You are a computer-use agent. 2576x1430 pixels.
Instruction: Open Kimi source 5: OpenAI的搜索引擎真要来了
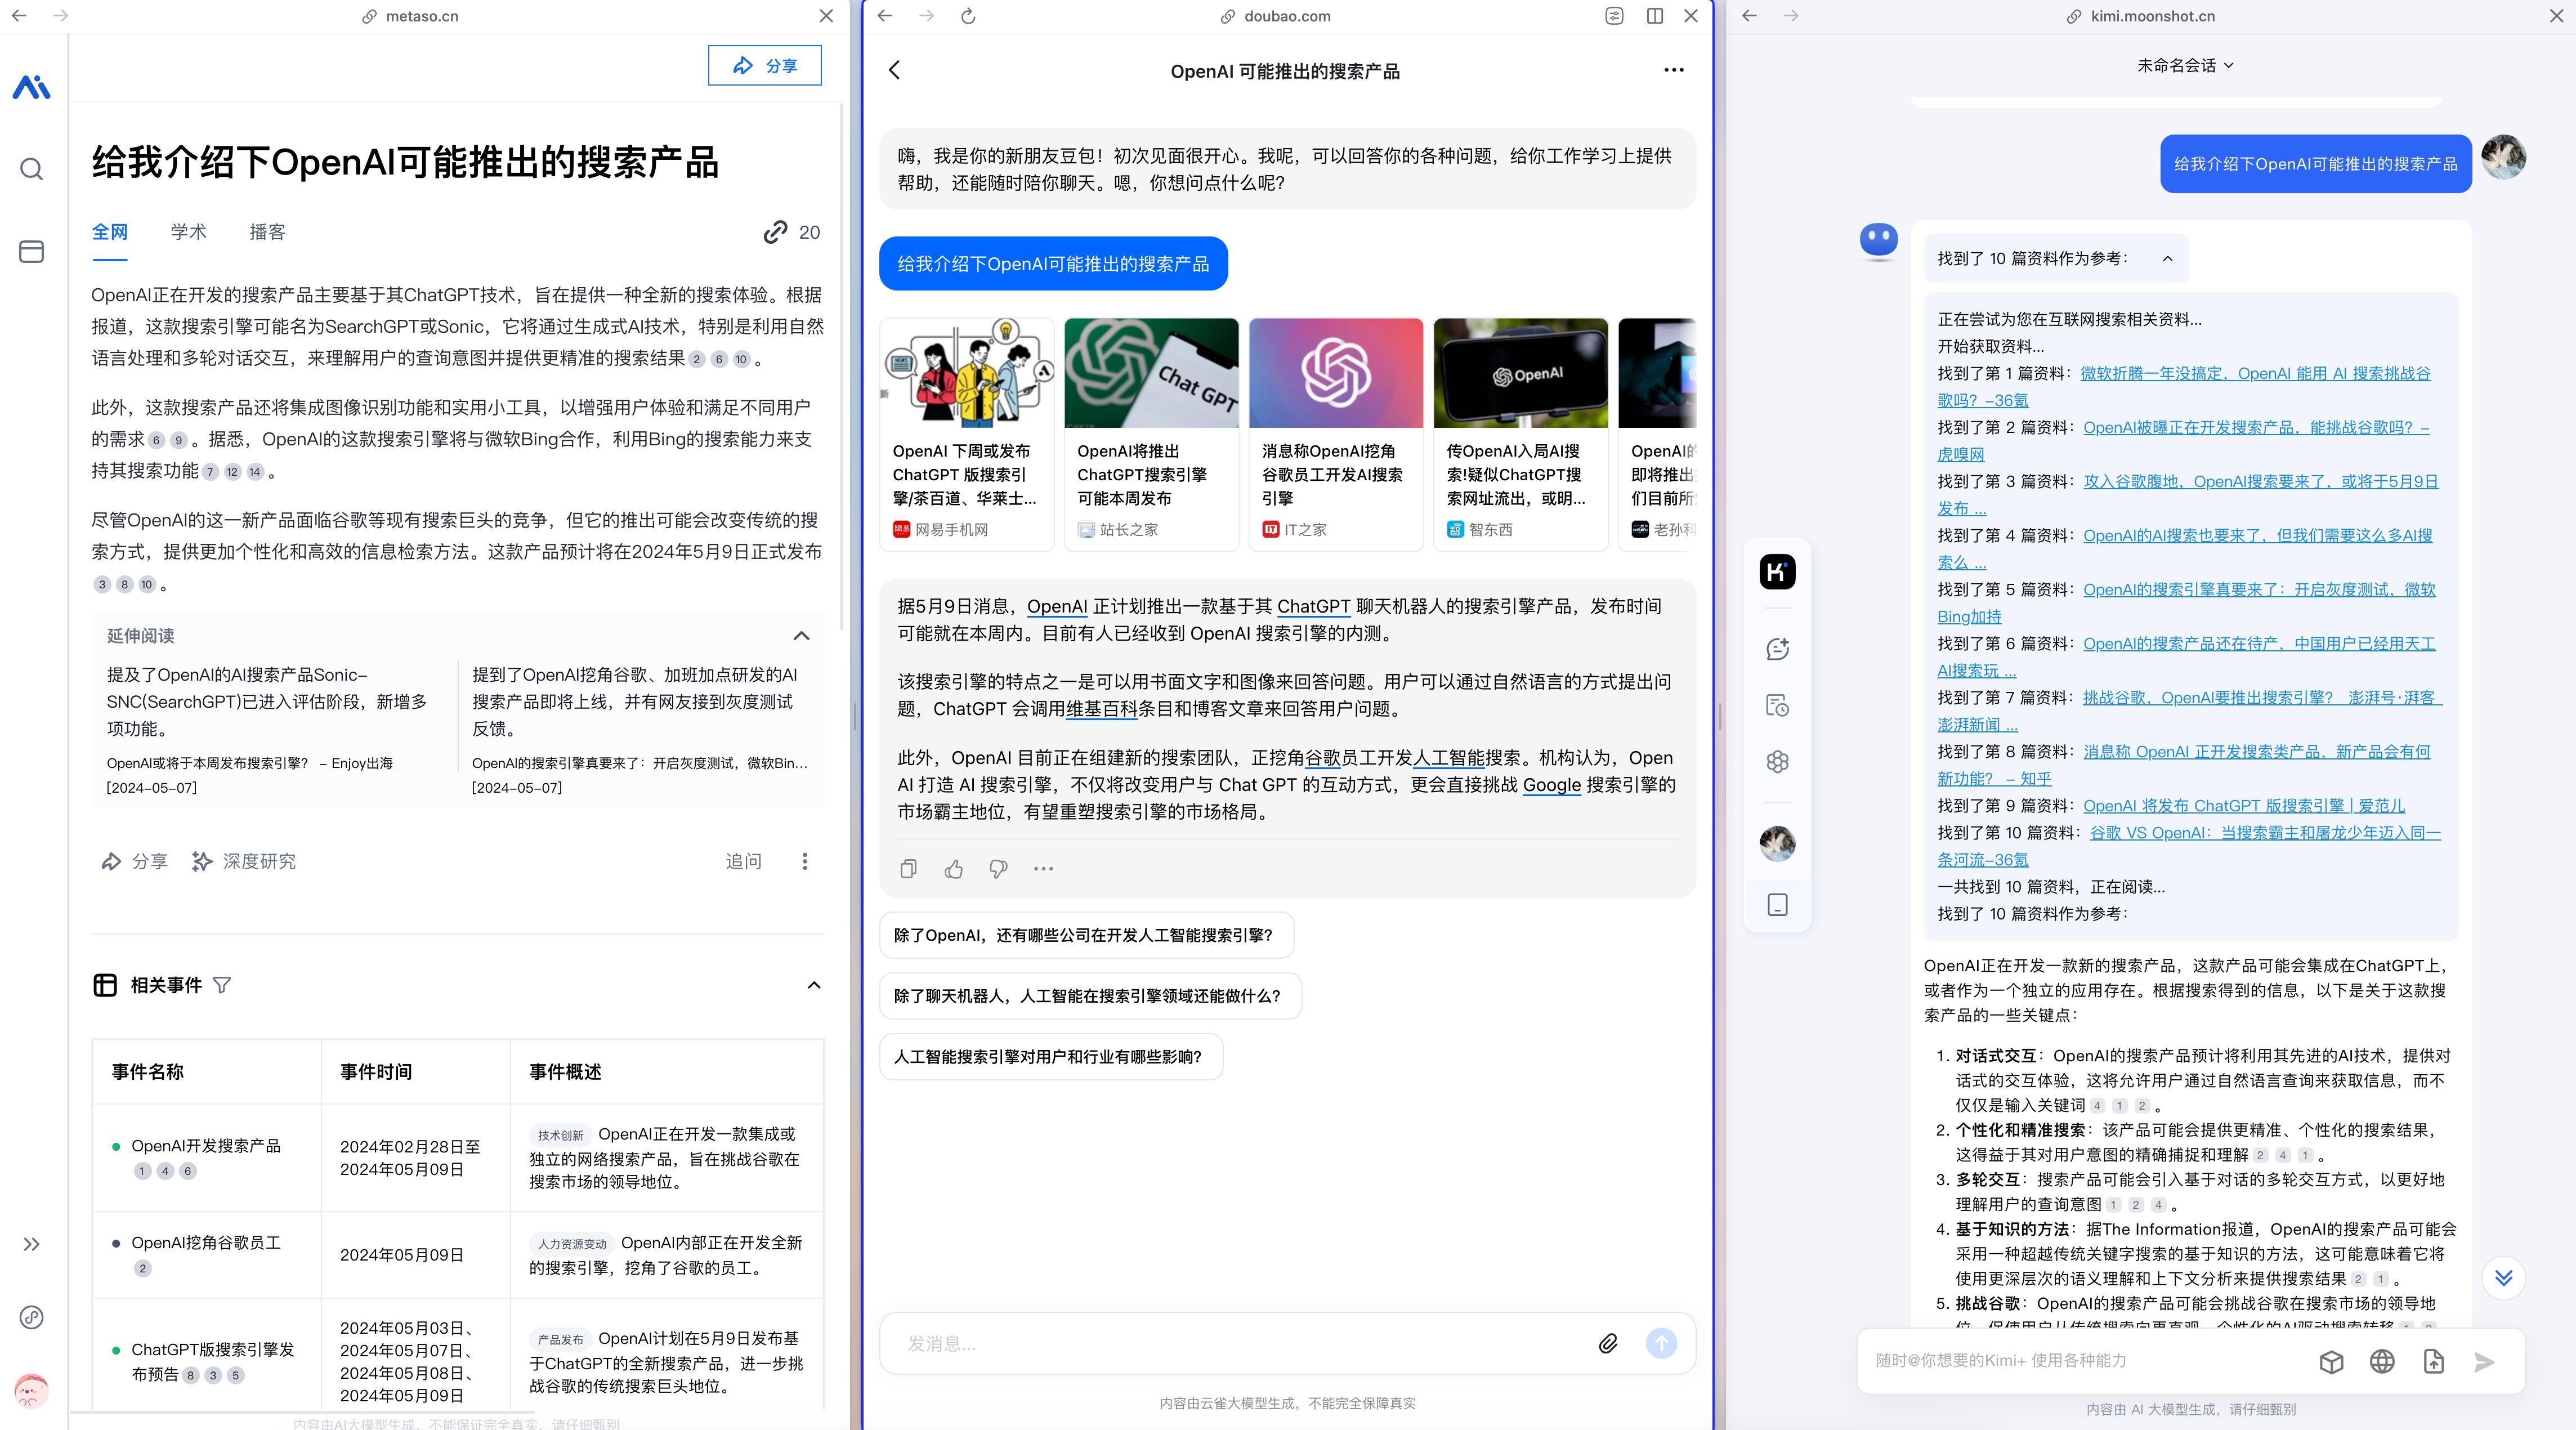pos(2186,603)
